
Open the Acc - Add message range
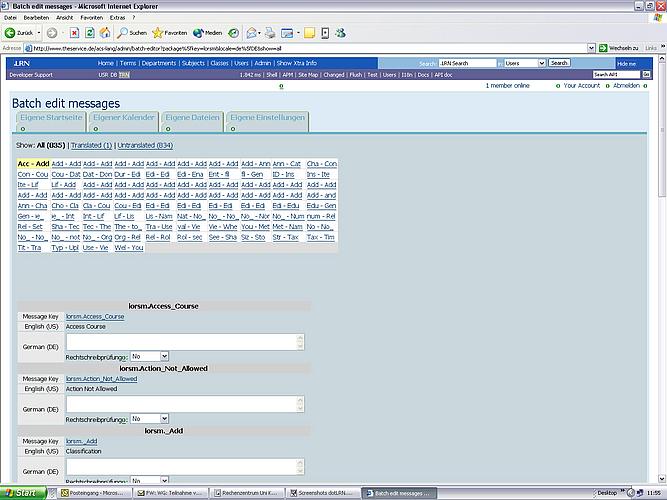click(34, 164)
